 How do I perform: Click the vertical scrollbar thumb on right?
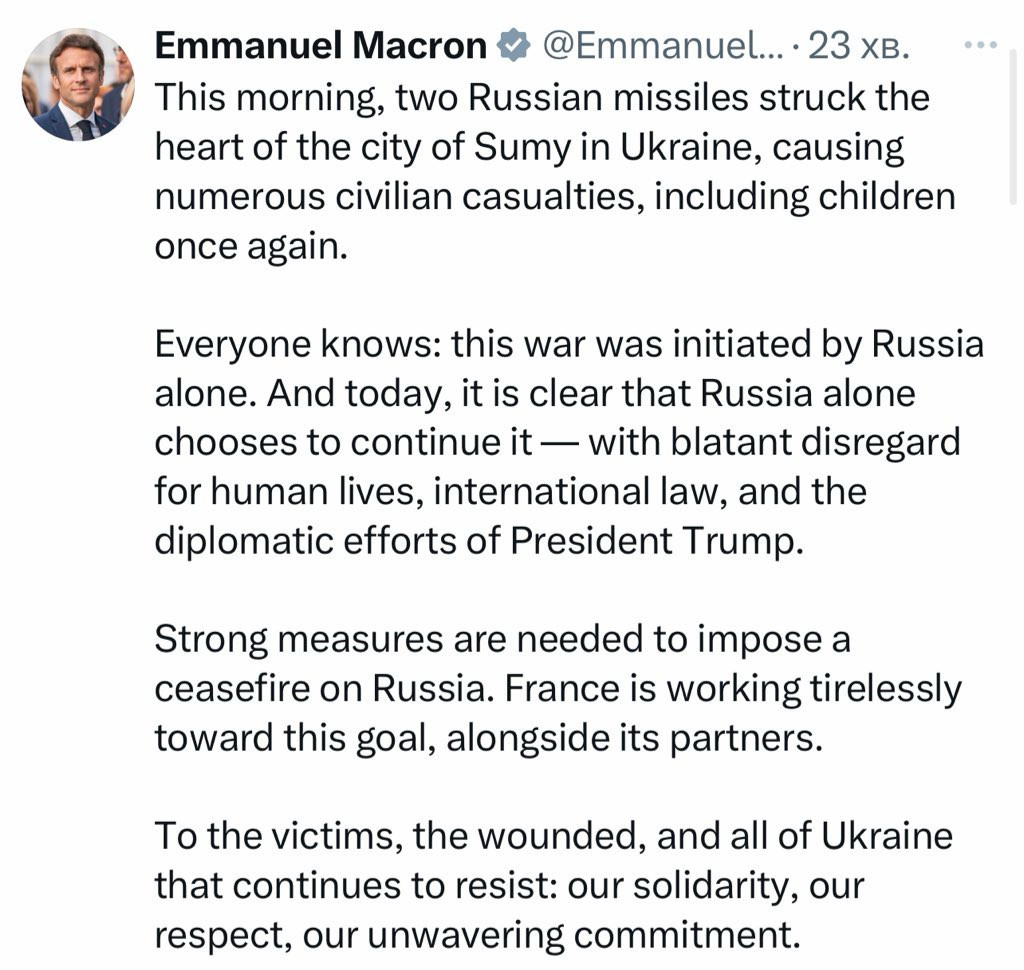1012,127
